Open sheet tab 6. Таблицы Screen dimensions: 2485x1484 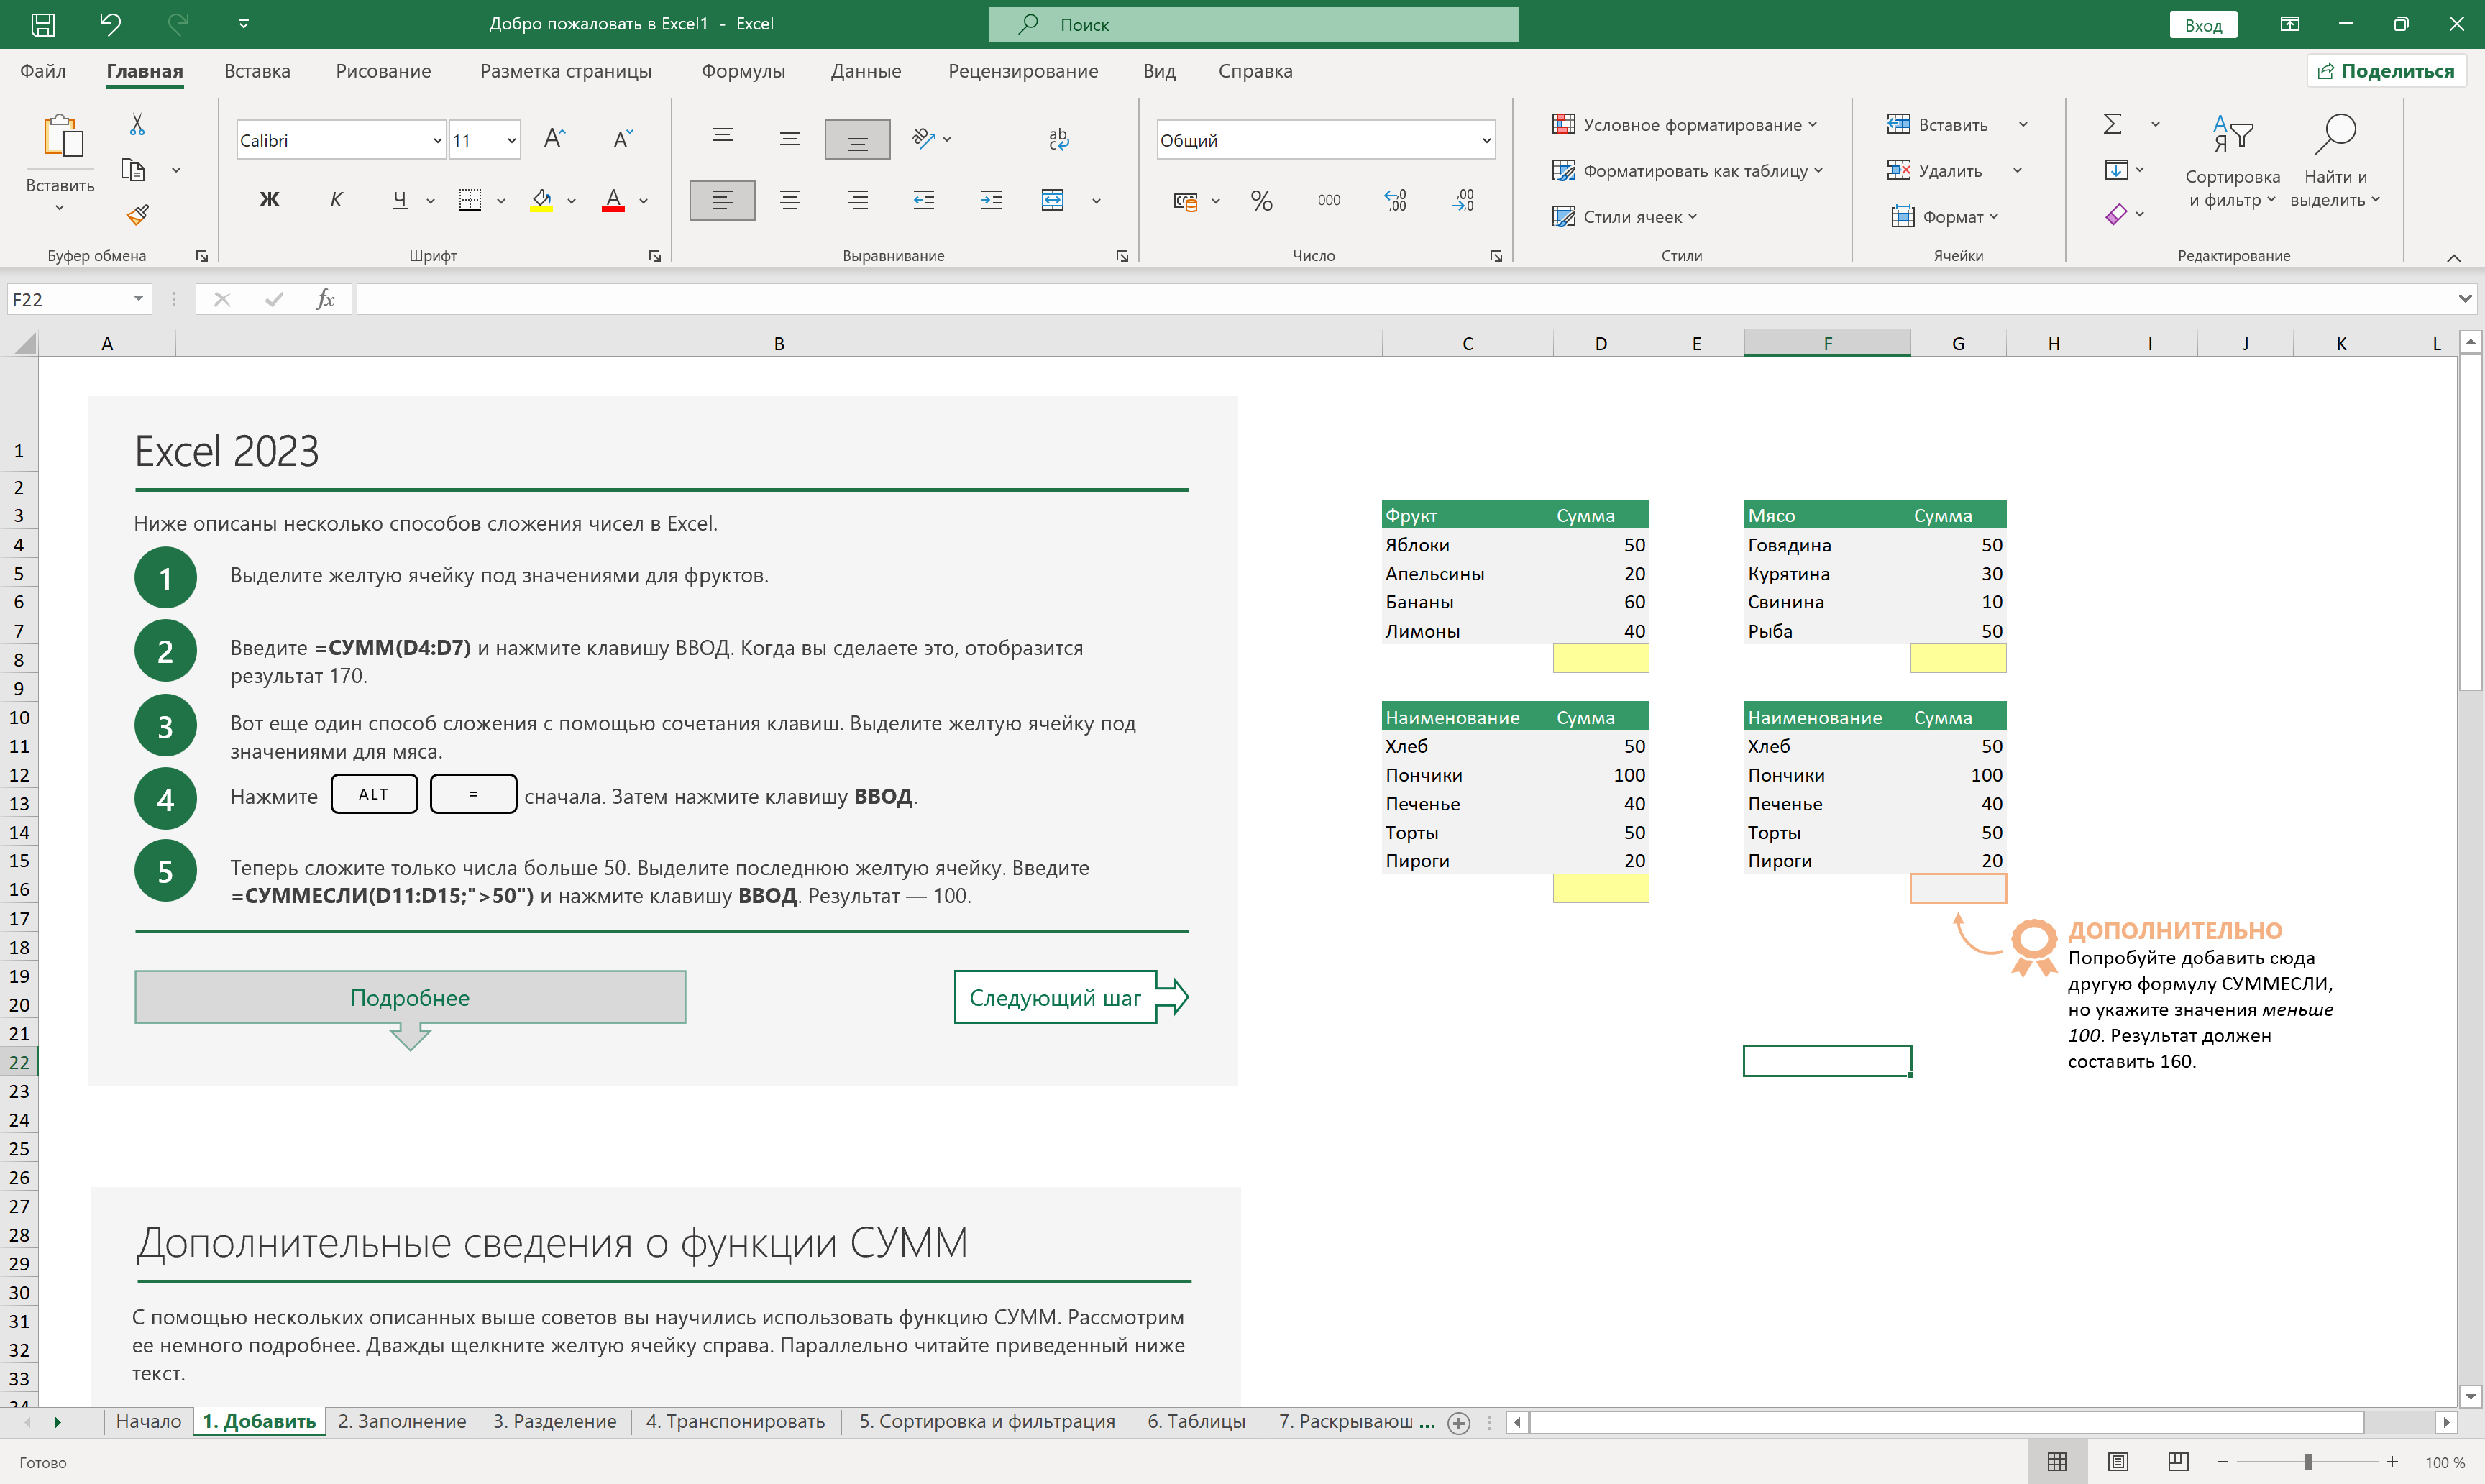click(1196, 1421)
